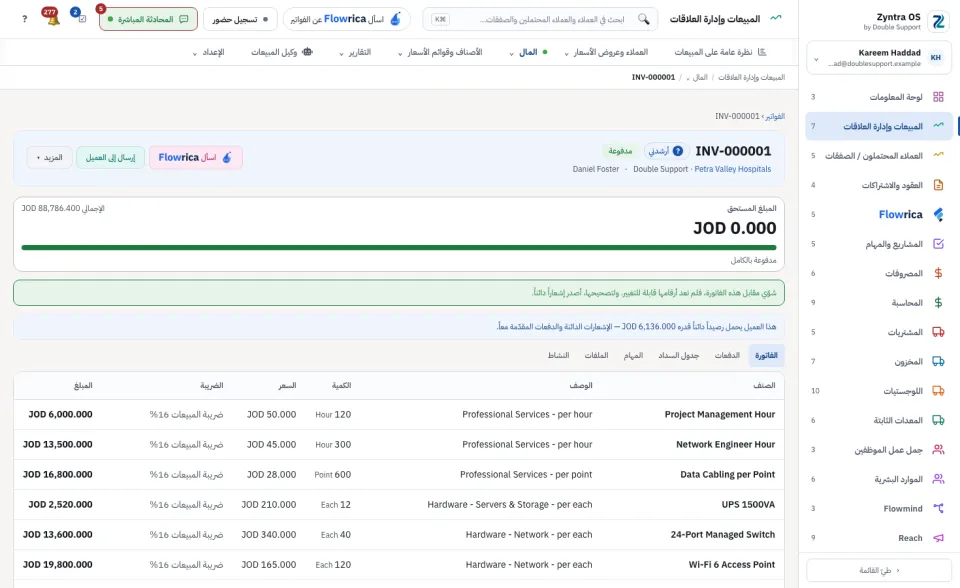
Task: Focus the customers and deals search field
Action: pos(540,19)
